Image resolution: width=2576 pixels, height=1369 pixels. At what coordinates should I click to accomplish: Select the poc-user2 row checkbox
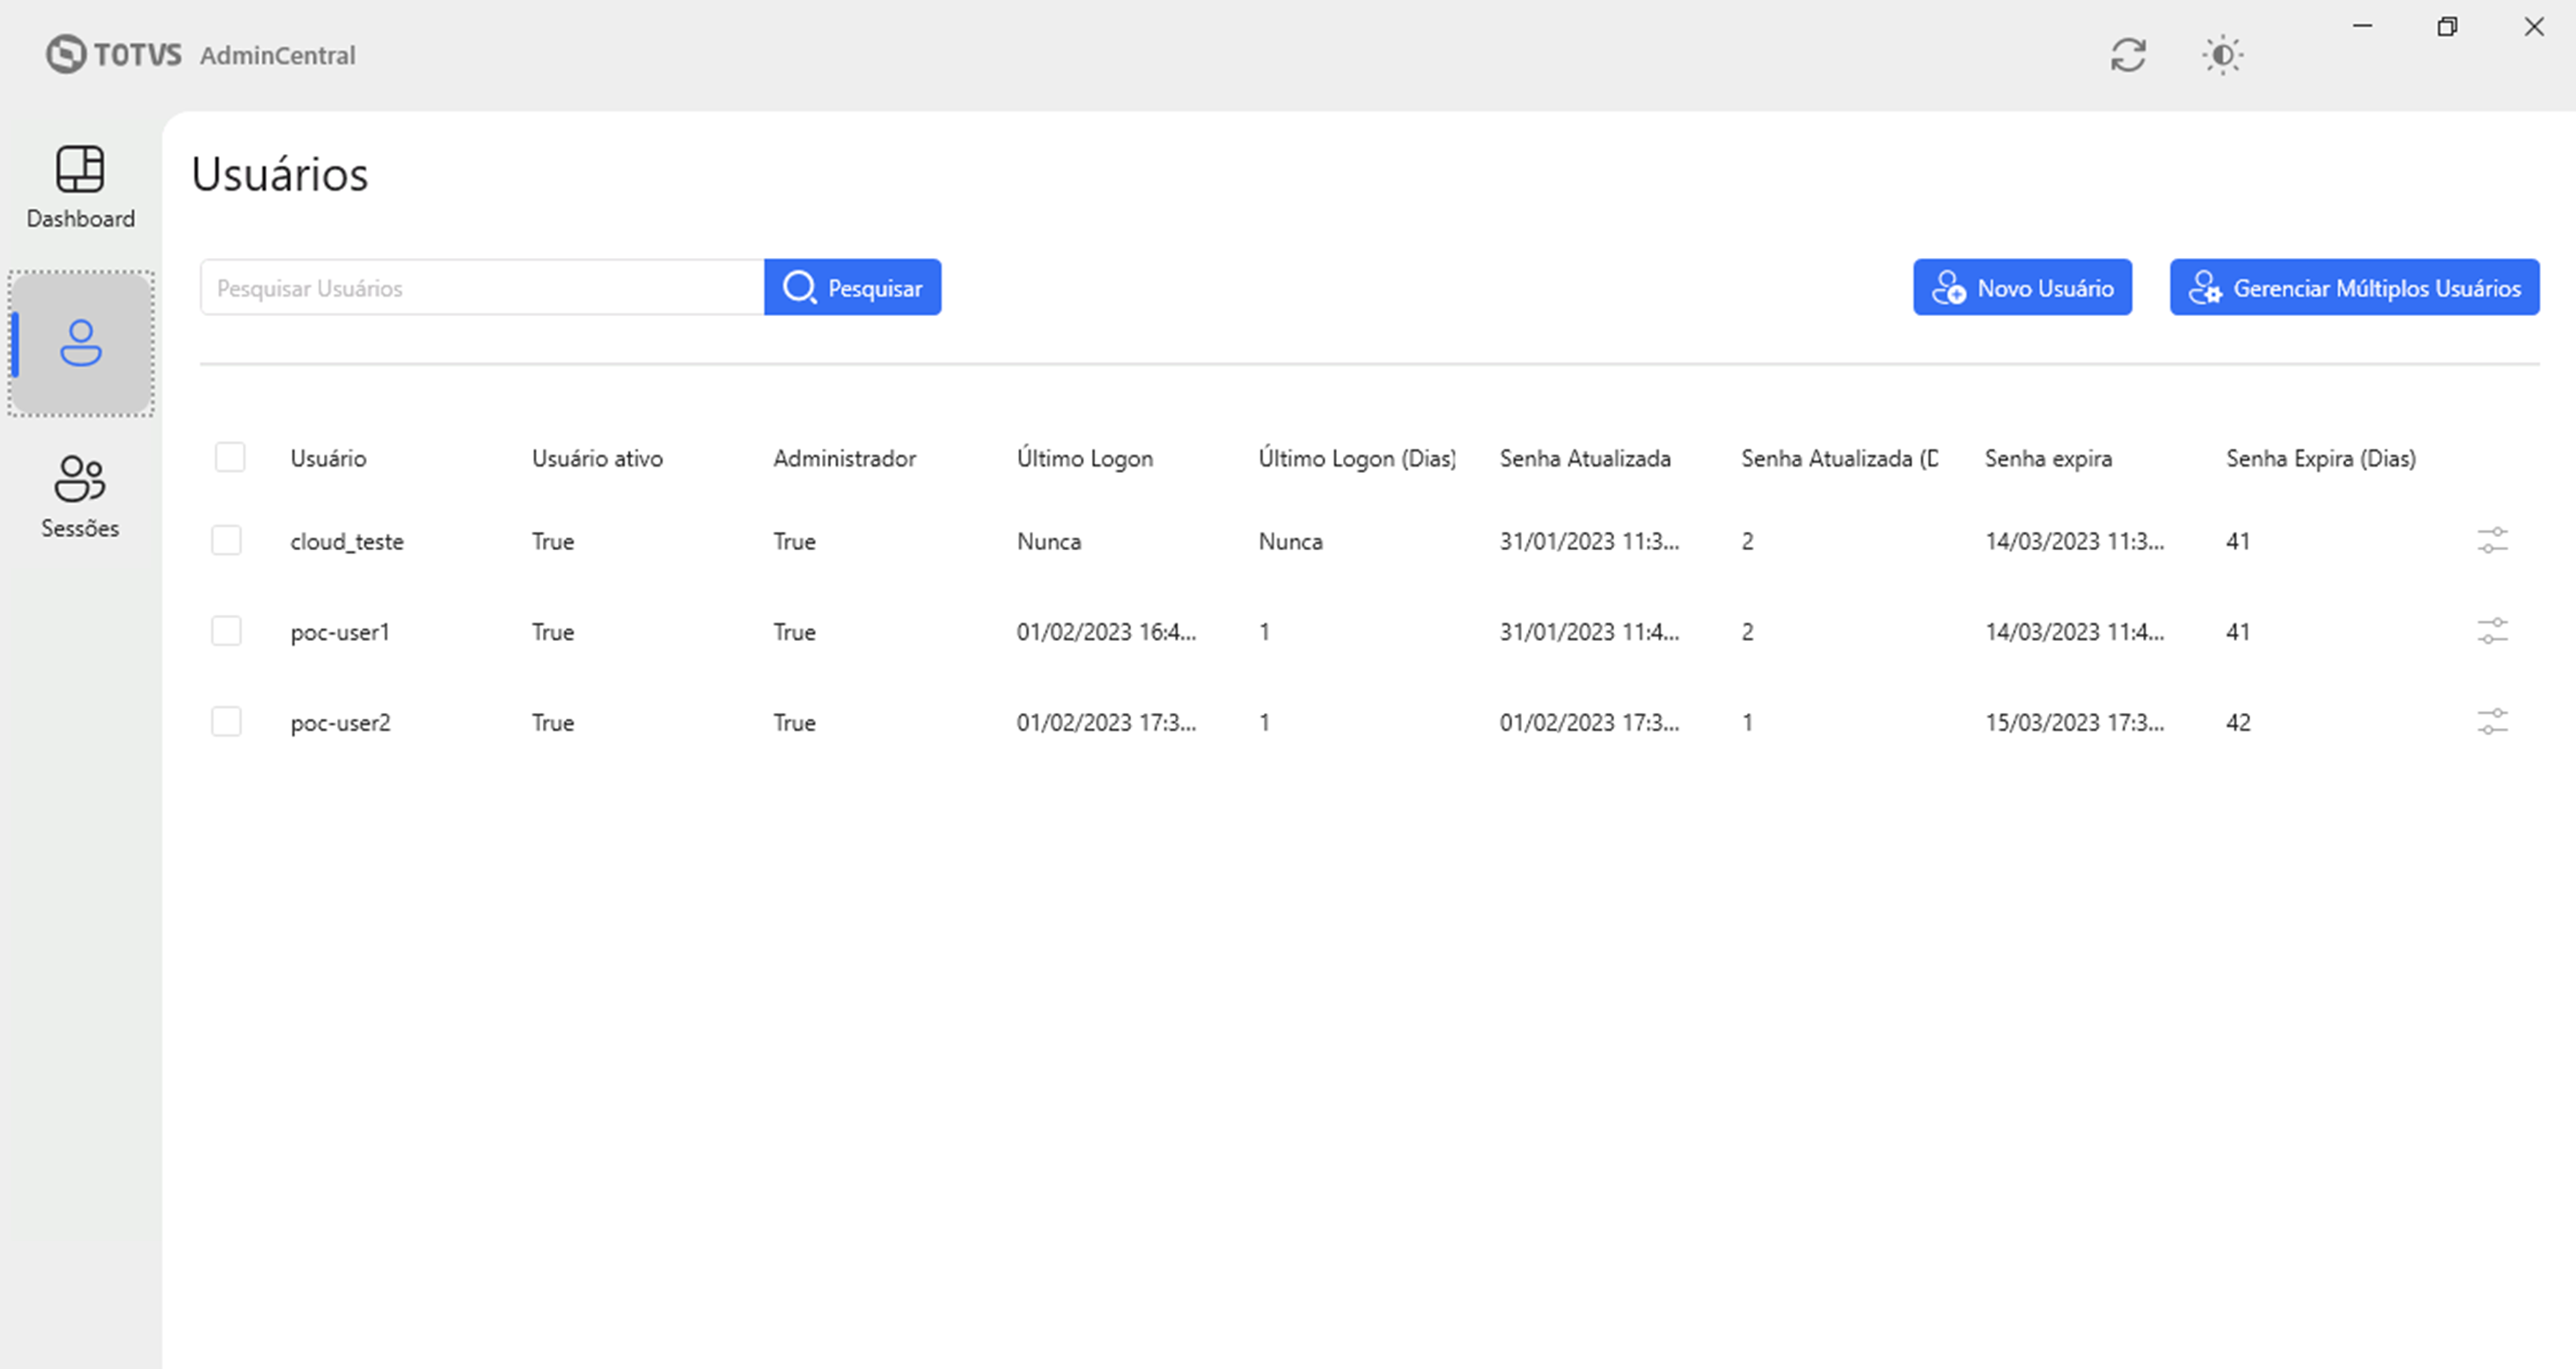(x=226, y=721)
